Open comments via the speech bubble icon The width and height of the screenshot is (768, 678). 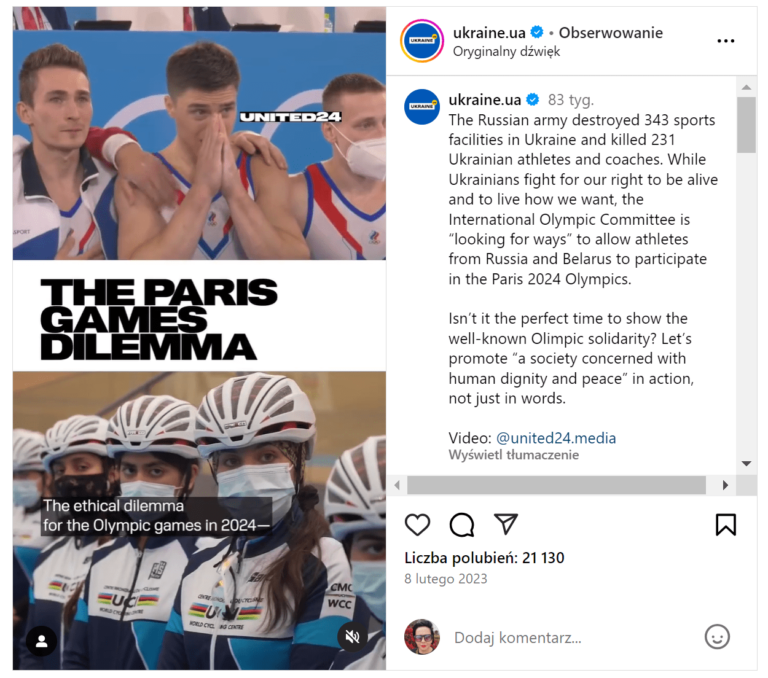[x=461, y=525]
